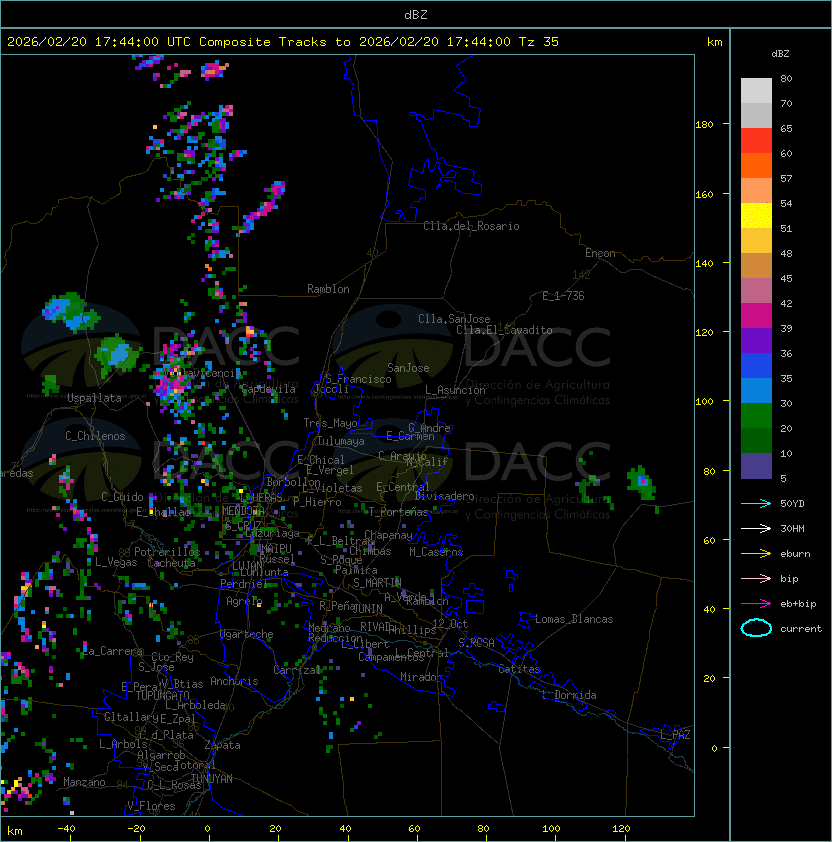This screenshot has height=842, width=832.
Task: Click the 'Ugarteche' map label
Action: pos(247,634)
